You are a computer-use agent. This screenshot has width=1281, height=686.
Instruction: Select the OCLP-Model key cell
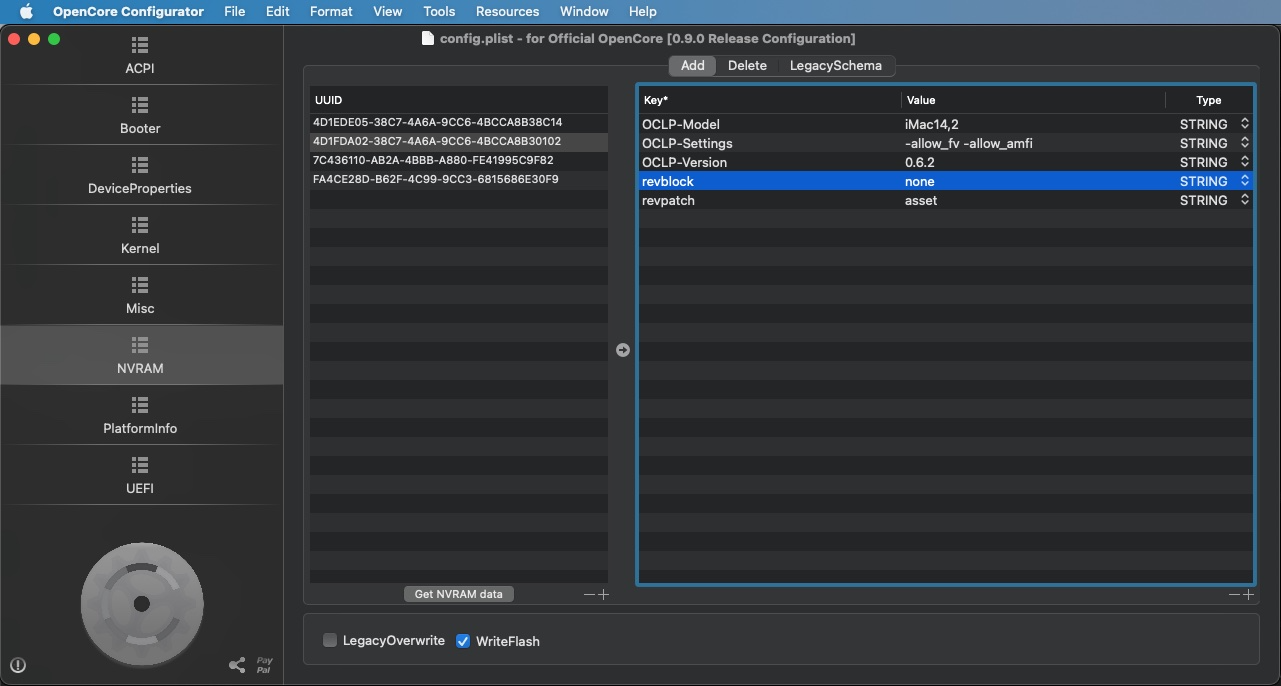tap(770, 124)
